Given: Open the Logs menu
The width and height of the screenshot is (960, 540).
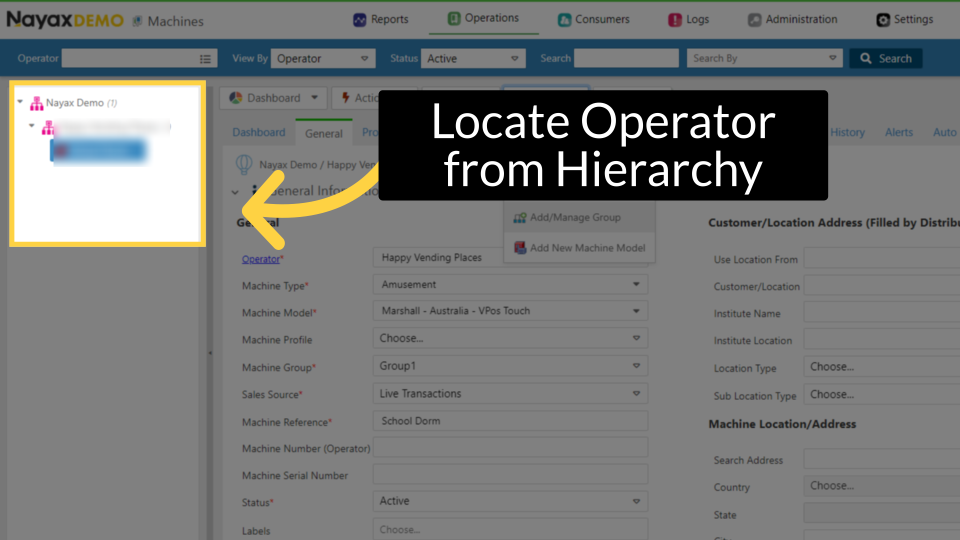Looking at the screenshot, I should (688, 20).
